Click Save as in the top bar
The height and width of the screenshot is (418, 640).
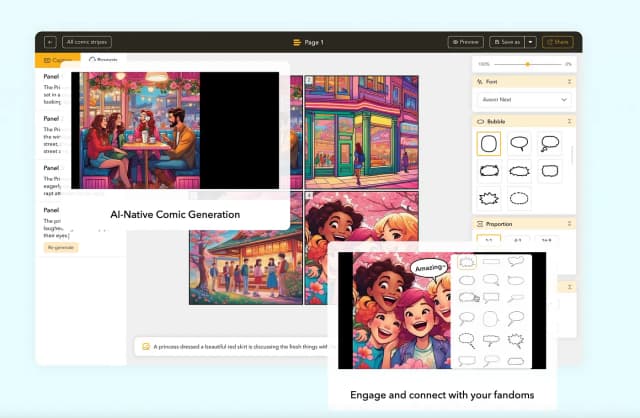click(507, 42)
